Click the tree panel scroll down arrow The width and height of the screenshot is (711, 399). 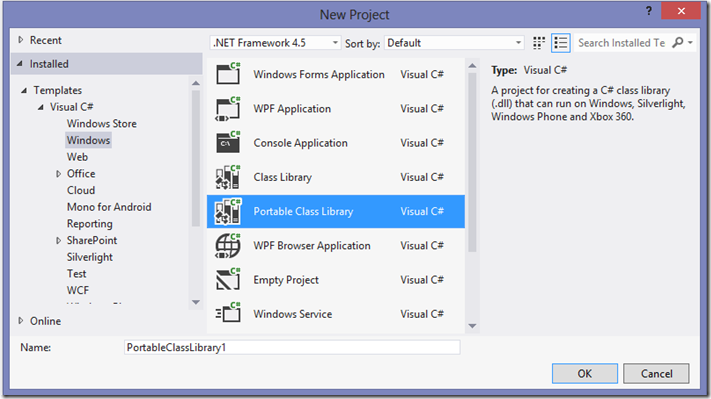tap(195, 302)
